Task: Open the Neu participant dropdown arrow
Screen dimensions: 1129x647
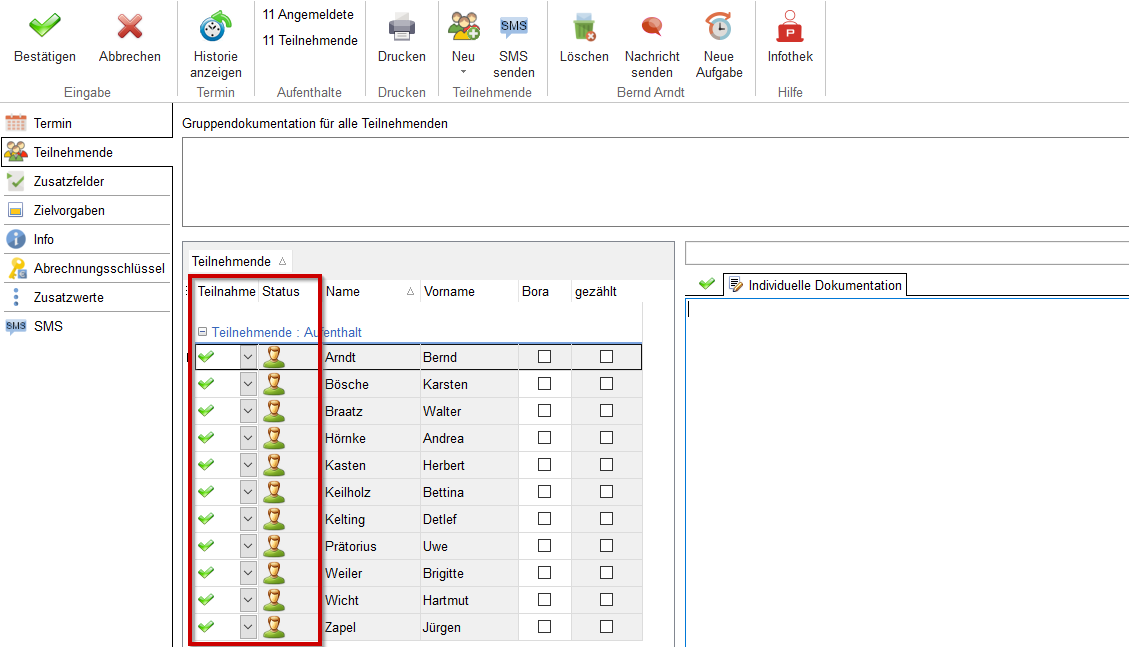Action: [463, 72]
